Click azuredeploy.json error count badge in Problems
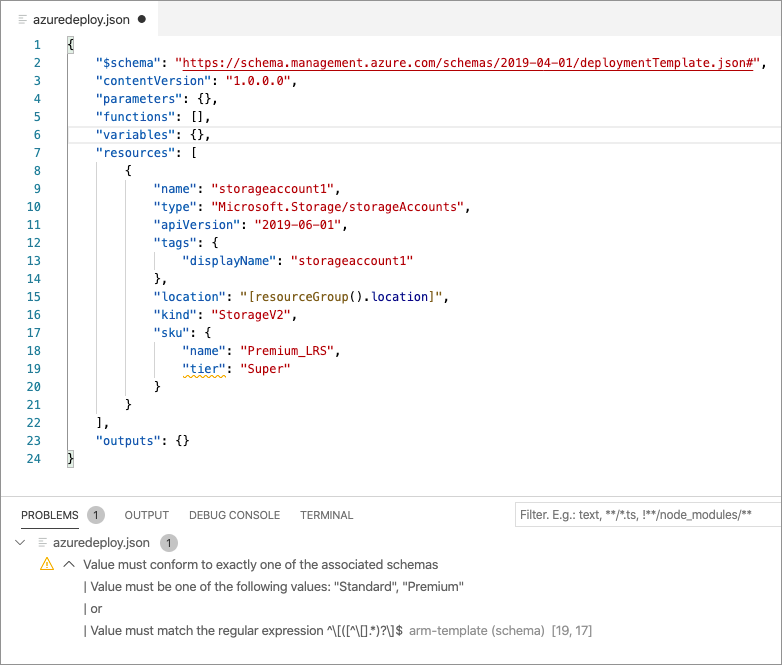782x665 pixels. (169, 543)
